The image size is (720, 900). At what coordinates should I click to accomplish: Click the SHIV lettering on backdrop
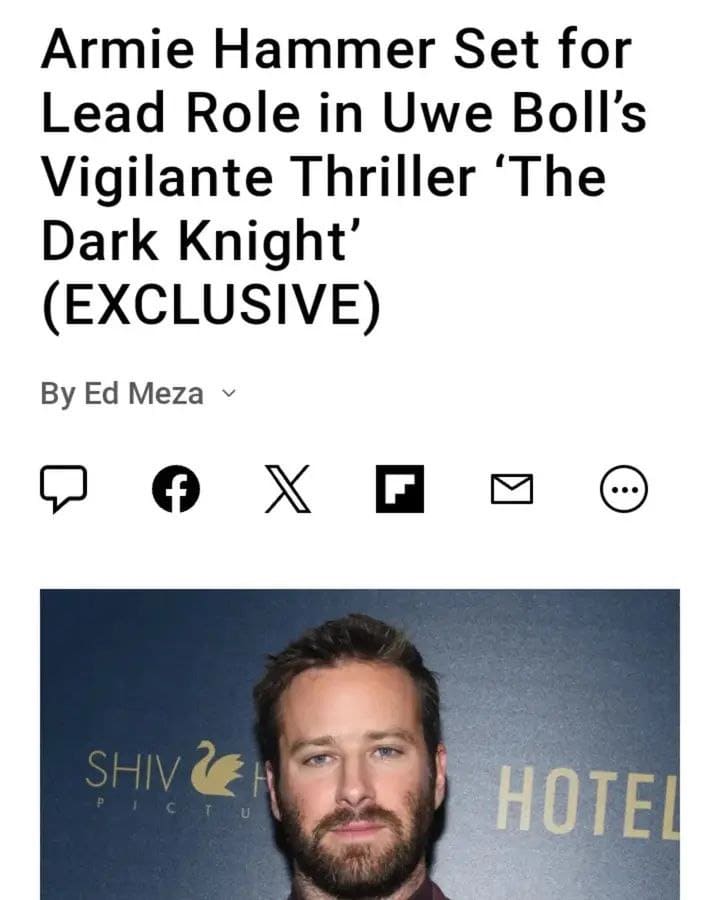pos(132,770)
